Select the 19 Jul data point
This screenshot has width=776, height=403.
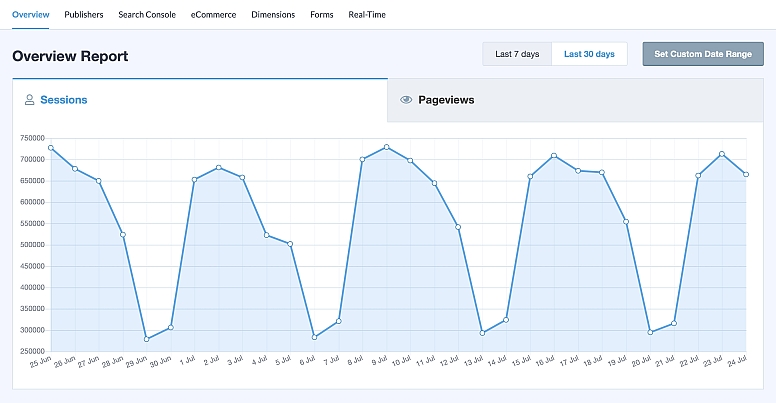pyautogui.click(x=626, y=222)
